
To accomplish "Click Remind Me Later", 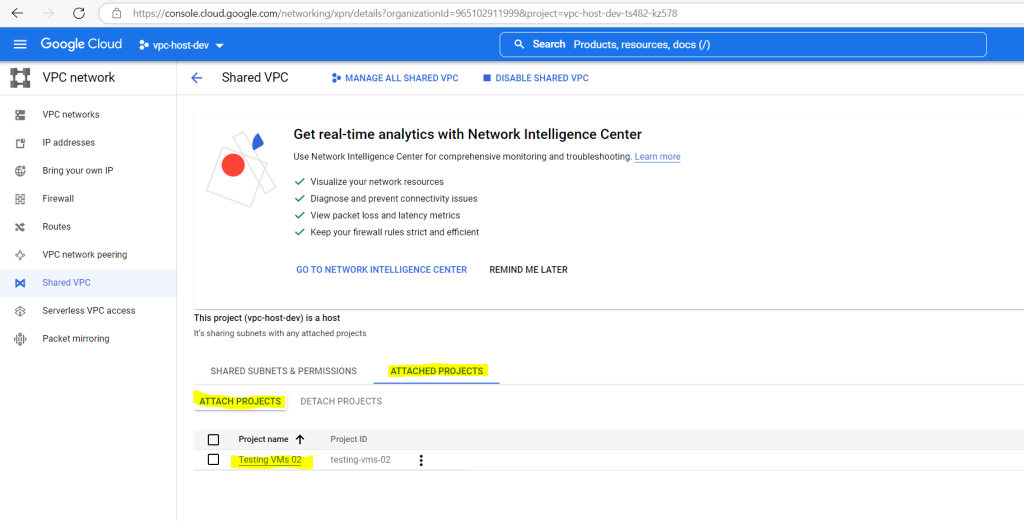I will point(528,270).
